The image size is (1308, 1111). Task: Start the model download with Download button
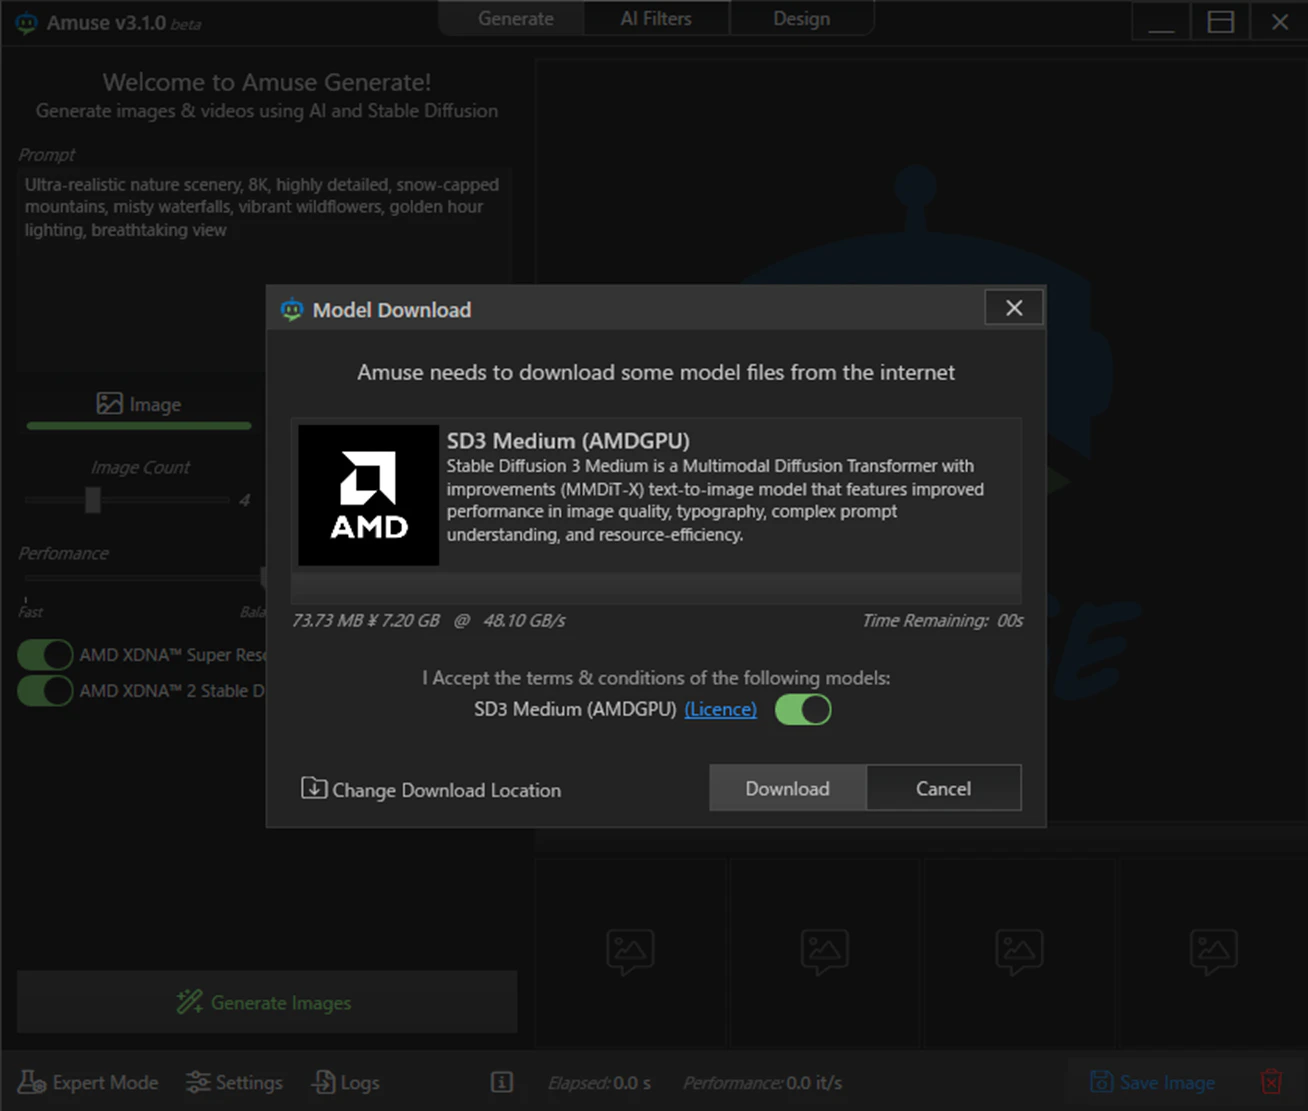(x=787, y=788)
